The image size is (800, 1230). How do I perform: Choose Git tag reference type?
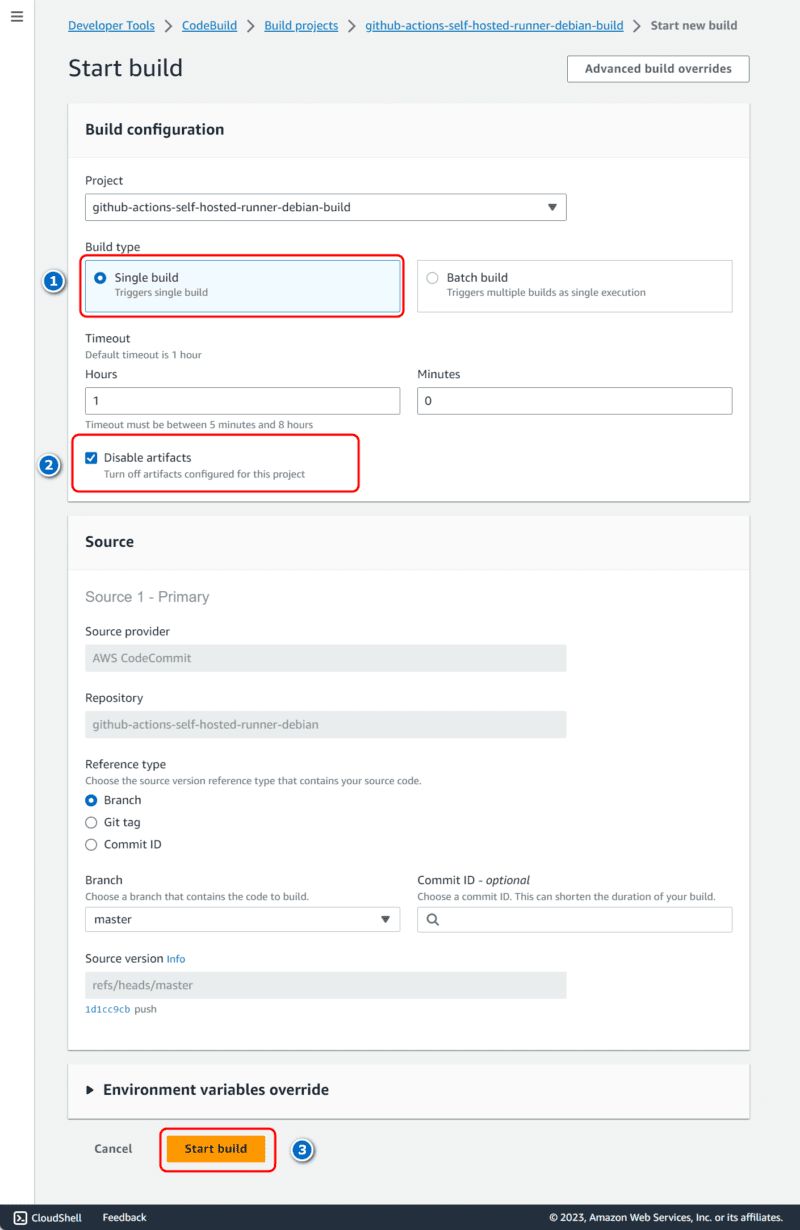[92, 822]
